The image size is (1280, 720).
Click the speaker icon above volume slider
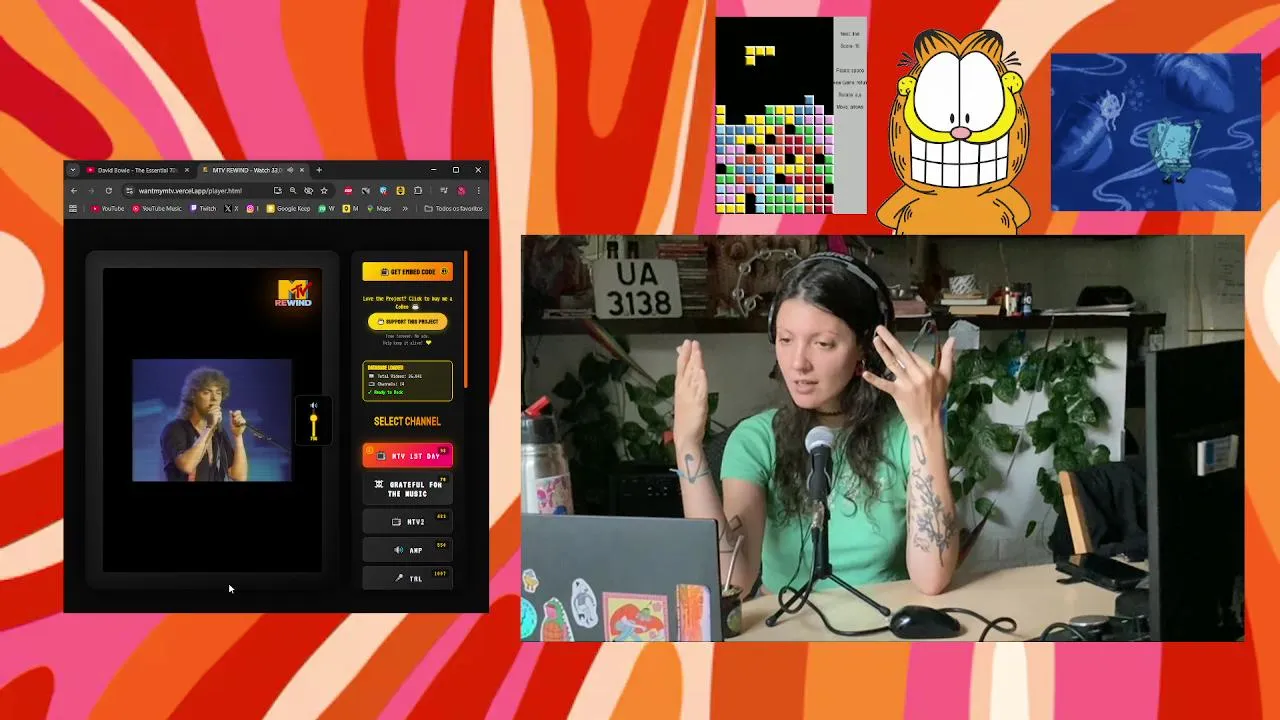click(313, 406)
